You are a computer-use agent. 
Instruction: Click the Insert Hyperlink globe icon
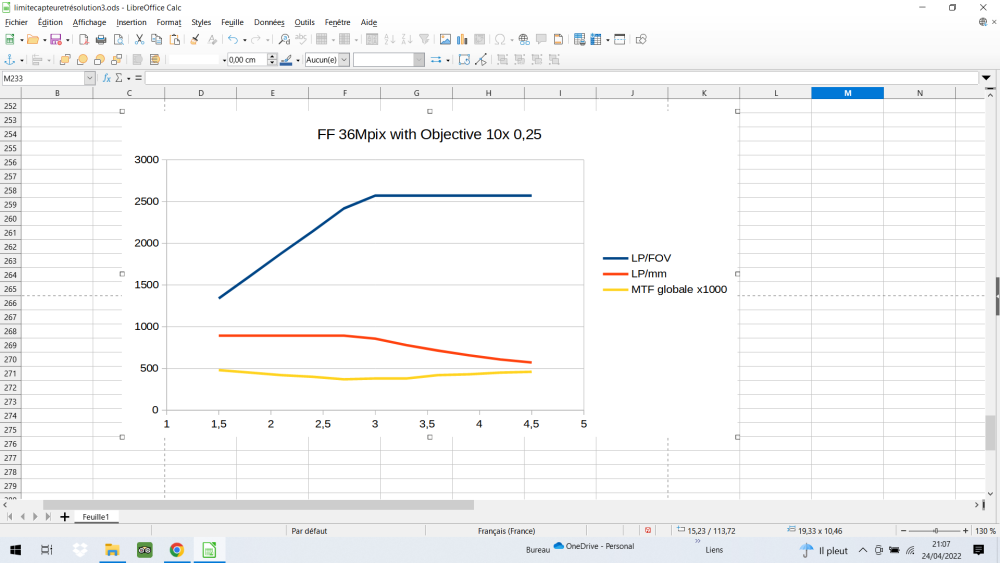coord(523,40)
